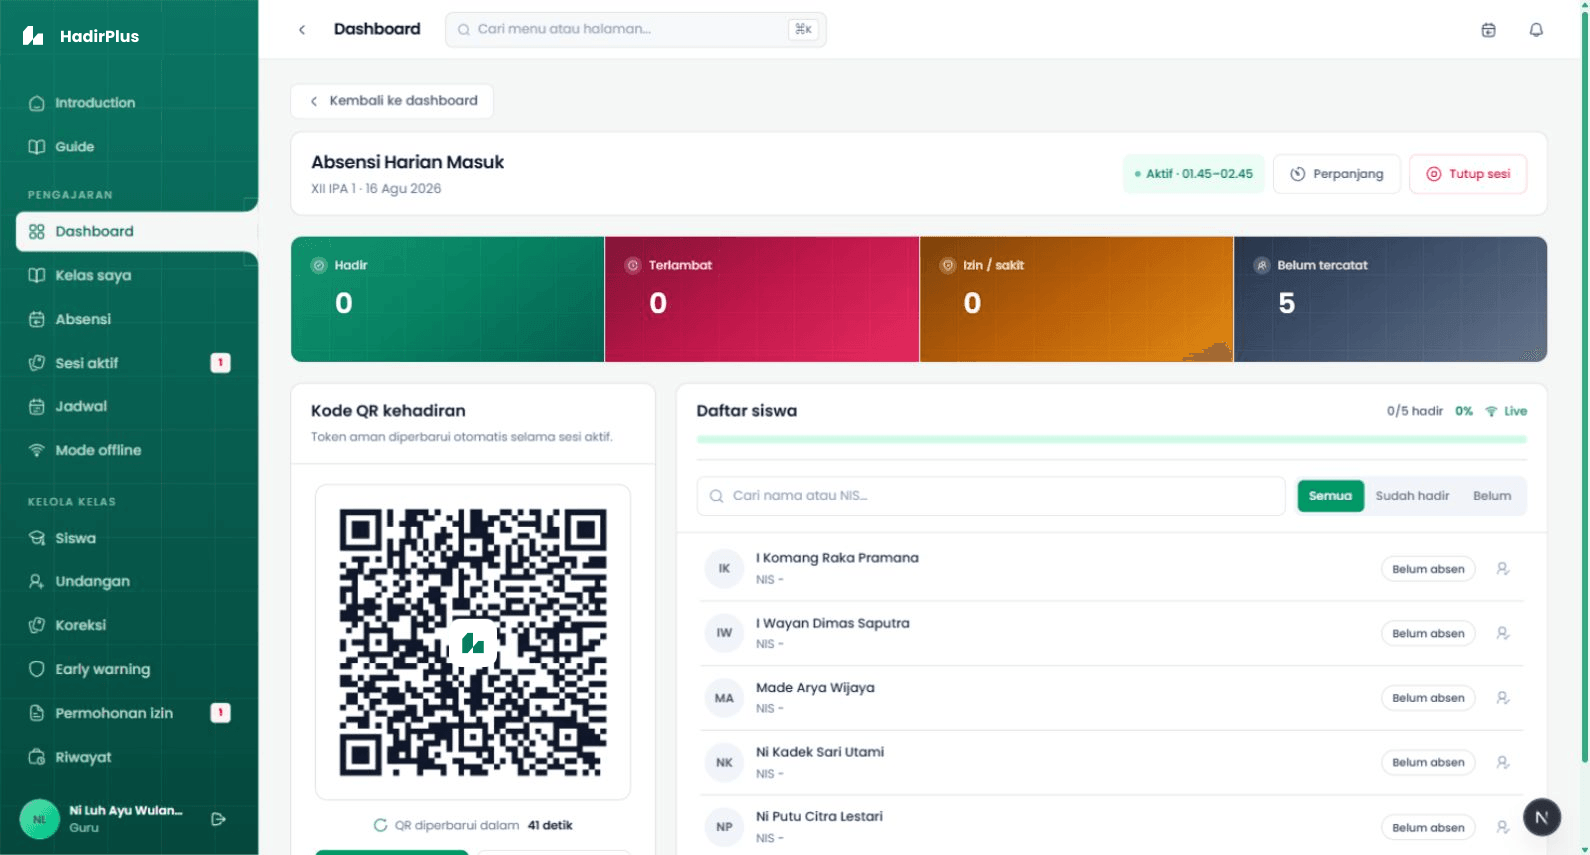This screenshot has width=1590, height=855.
Task: Mark I Komang Raka Pramana manually via person icon
Action: tap(1502, 569)
